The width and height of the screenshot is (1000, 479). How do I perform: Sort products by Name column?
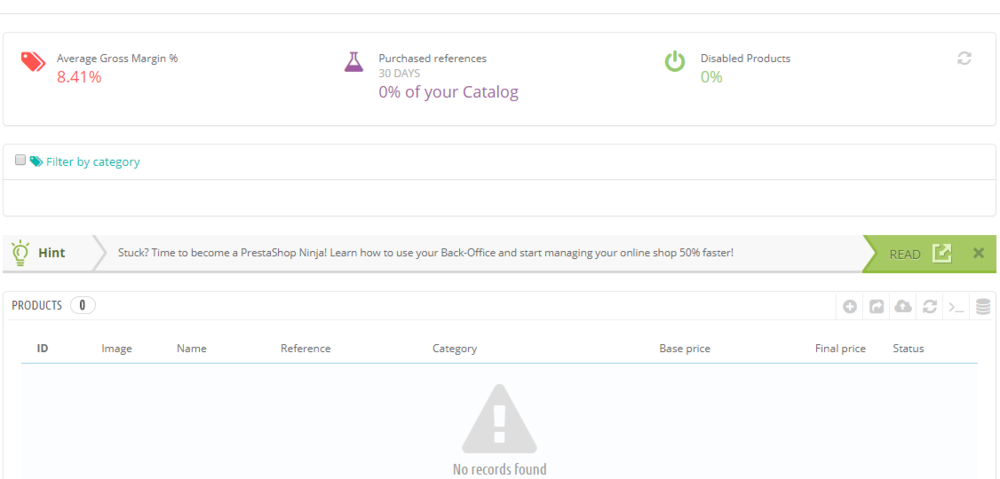point(191,348)
